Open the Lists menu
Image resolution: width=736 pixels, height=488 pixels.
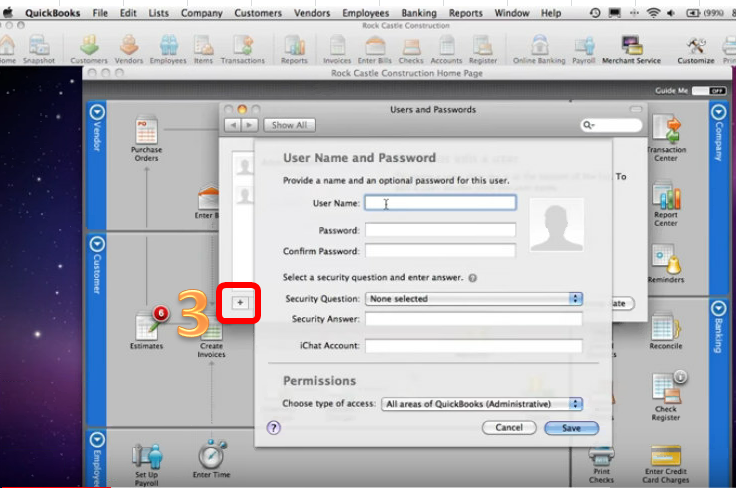pyautogui.click(x=159, y=13)
